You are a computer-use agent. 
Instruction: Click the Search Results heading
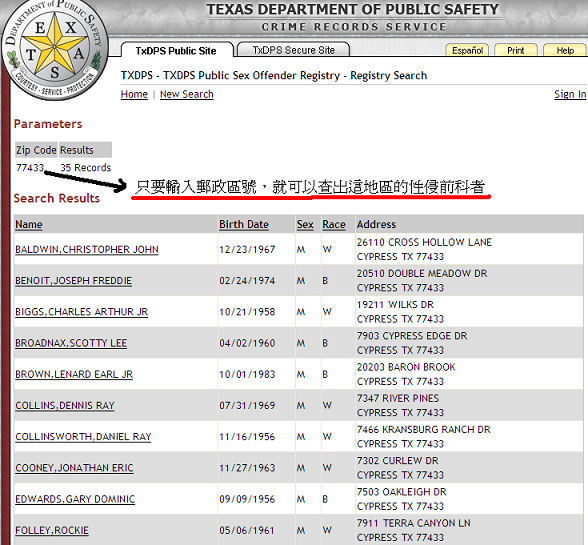pos(57,198)
